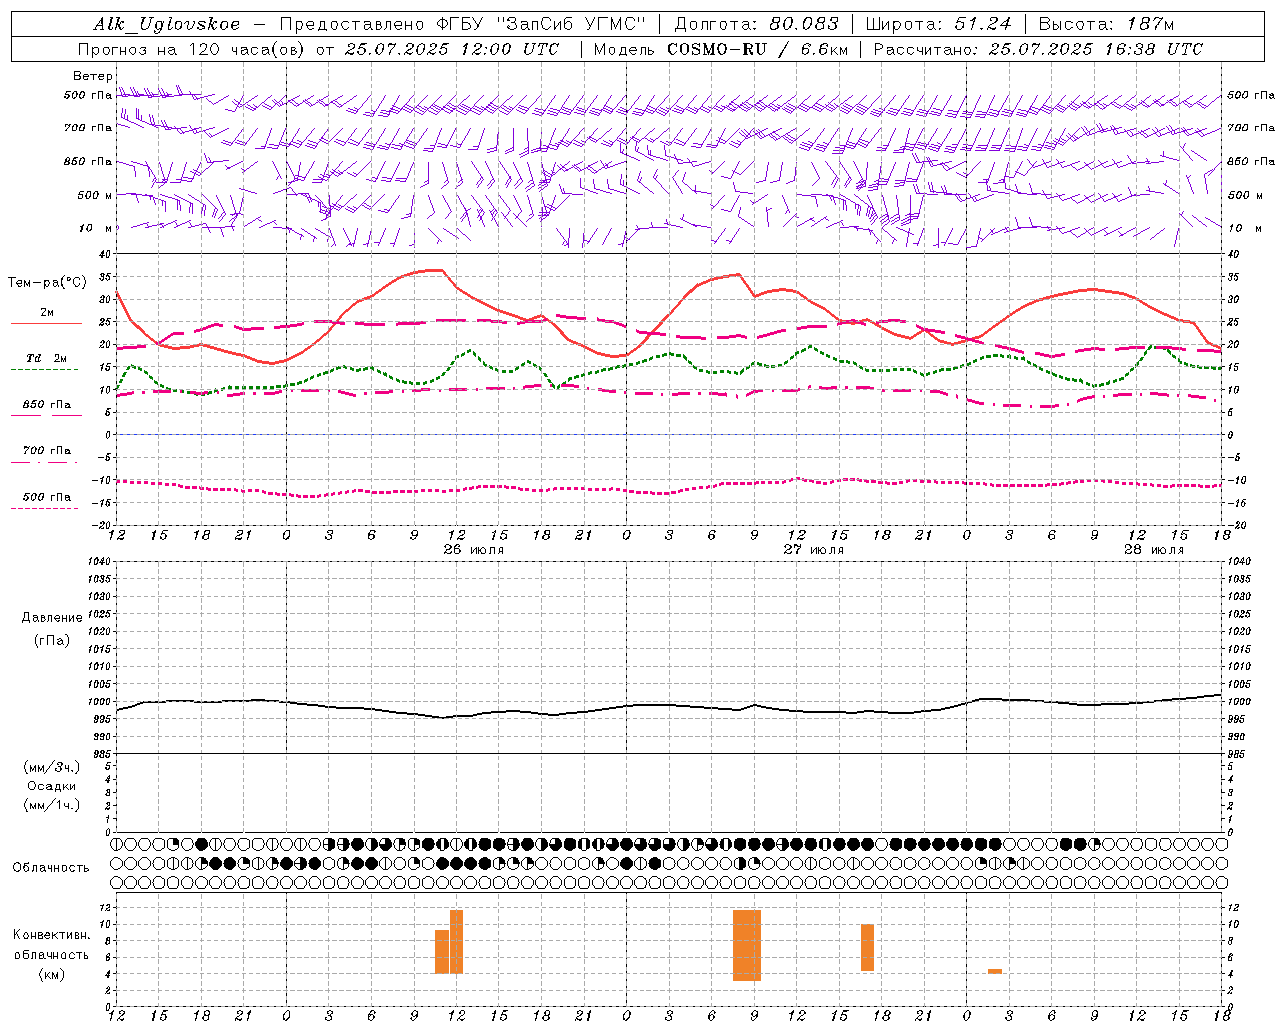
Task: Click the (мм/1ч.) precipitation unit label
Action: coord(52,805)
